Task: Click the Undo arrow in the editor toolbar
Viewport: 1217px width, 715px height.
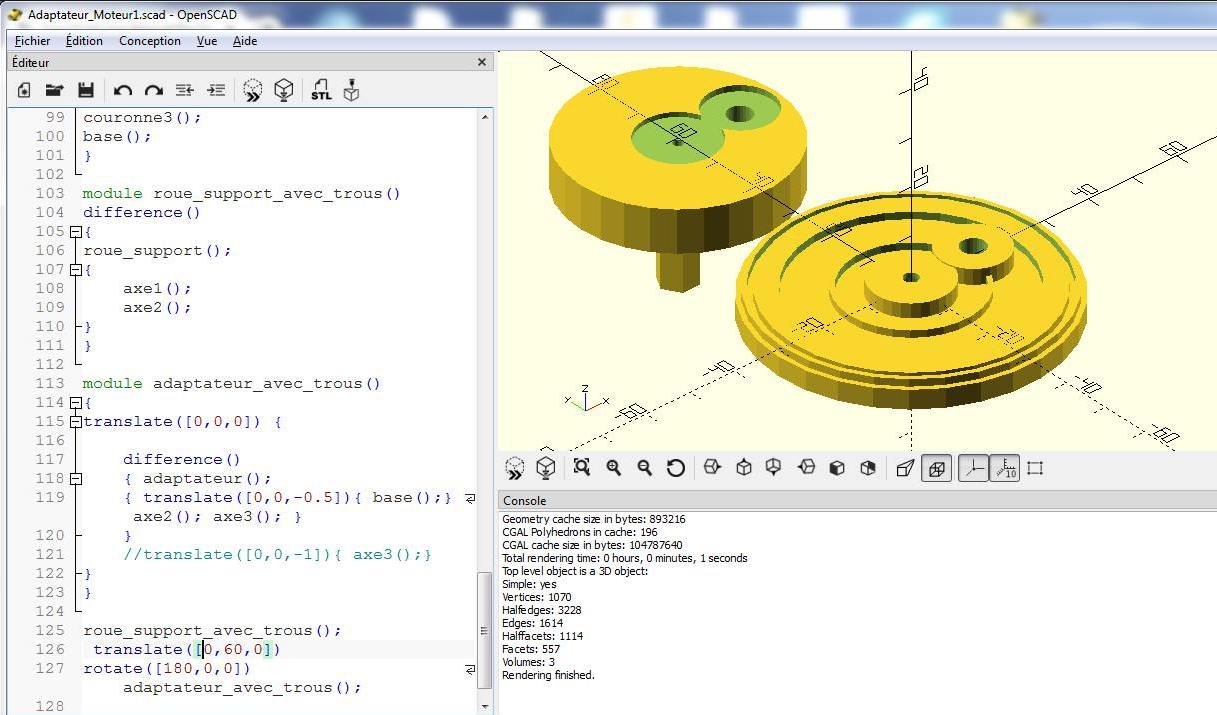Action: [123, 91]
